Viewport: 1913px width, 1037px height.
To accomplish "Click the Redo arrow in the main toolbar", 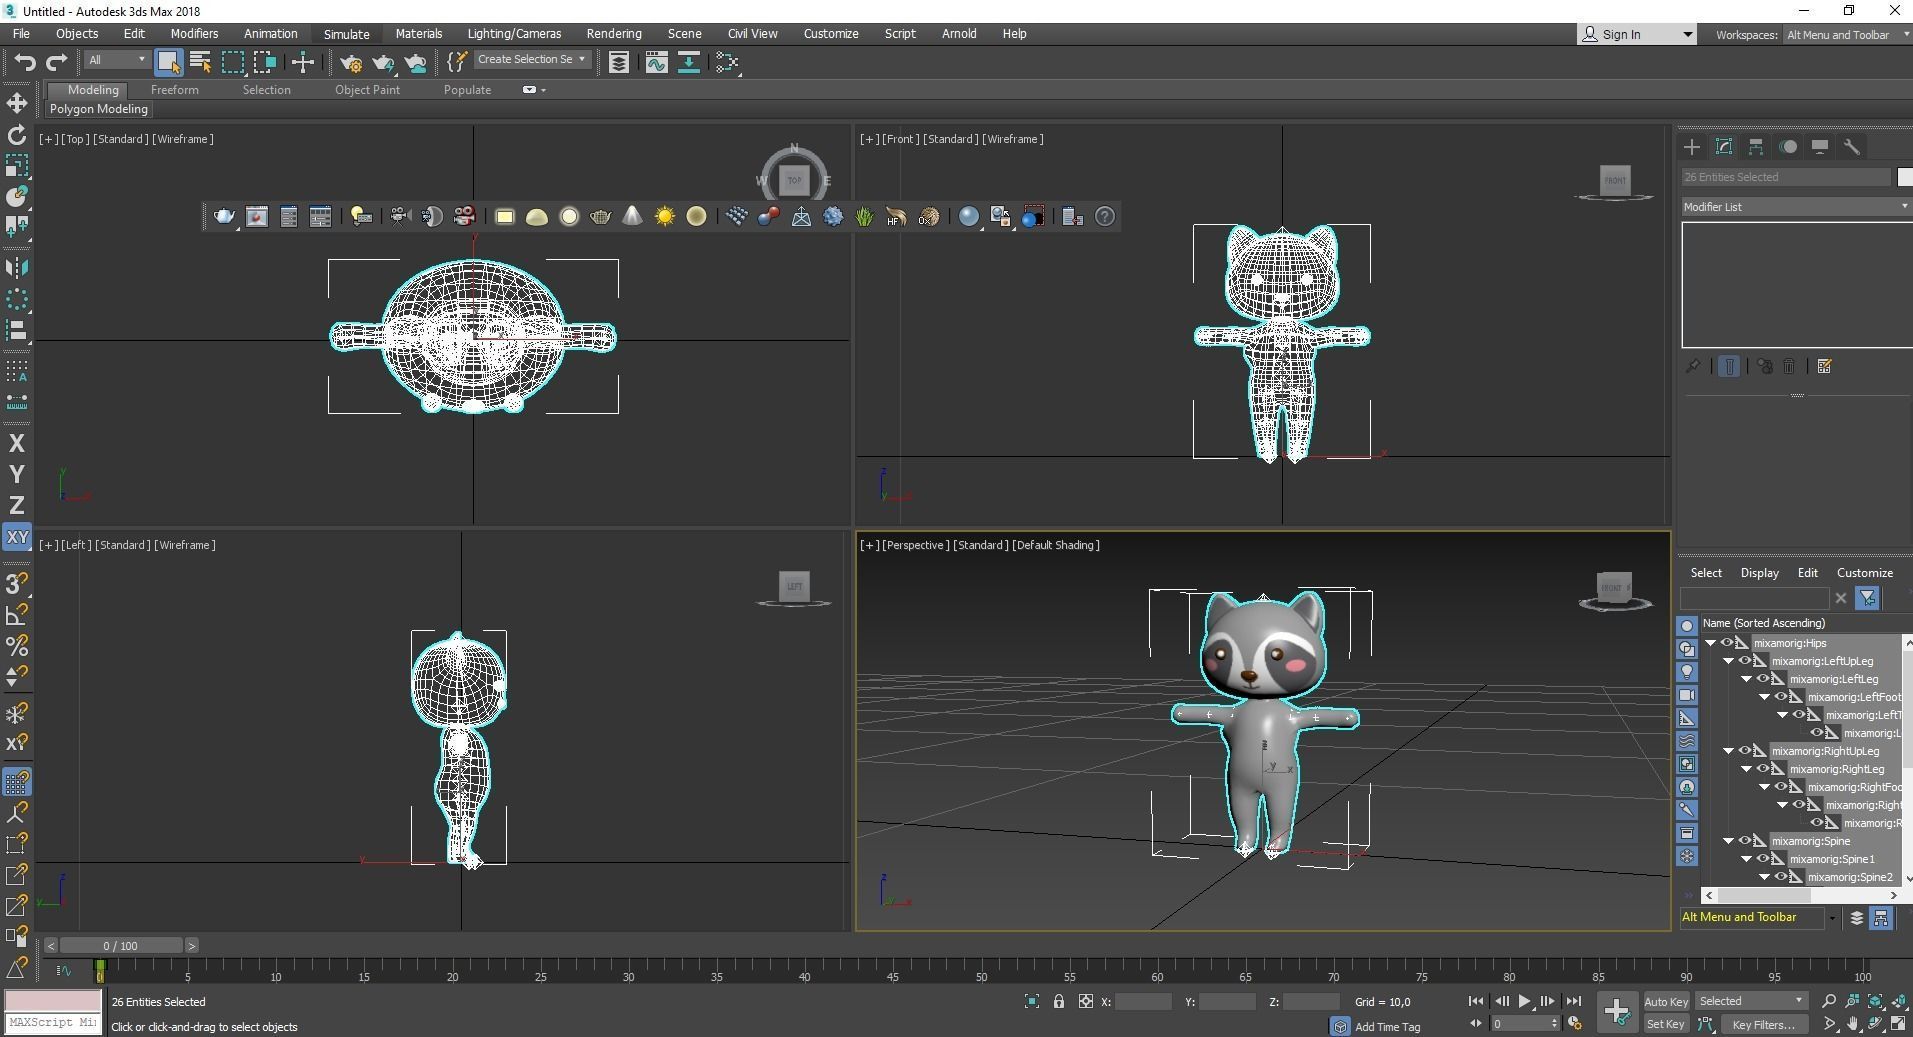I will pos(57,62).
